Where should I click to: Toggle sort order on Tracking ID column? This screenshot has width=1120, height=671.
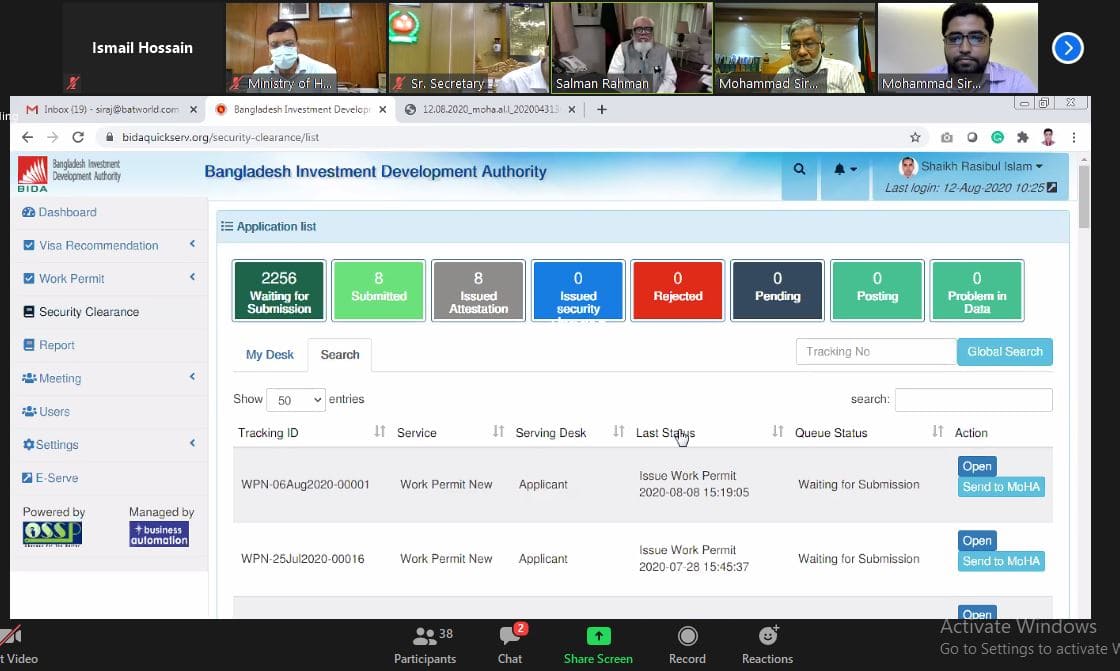pyautogui.click(x=379, y=432)
